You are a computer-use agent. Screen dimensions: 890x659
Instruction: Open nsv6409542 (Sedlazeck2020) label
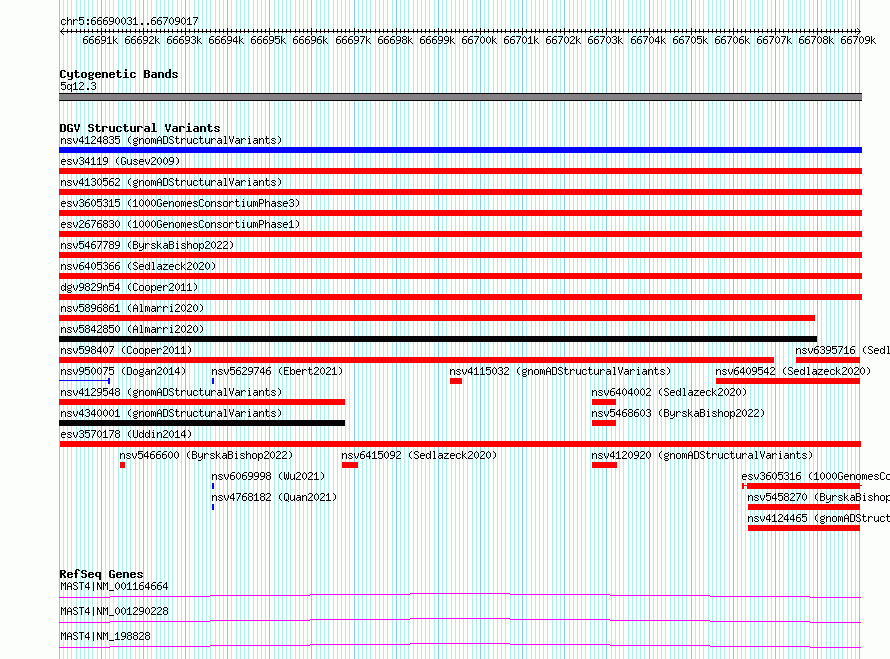pos(793,371)
